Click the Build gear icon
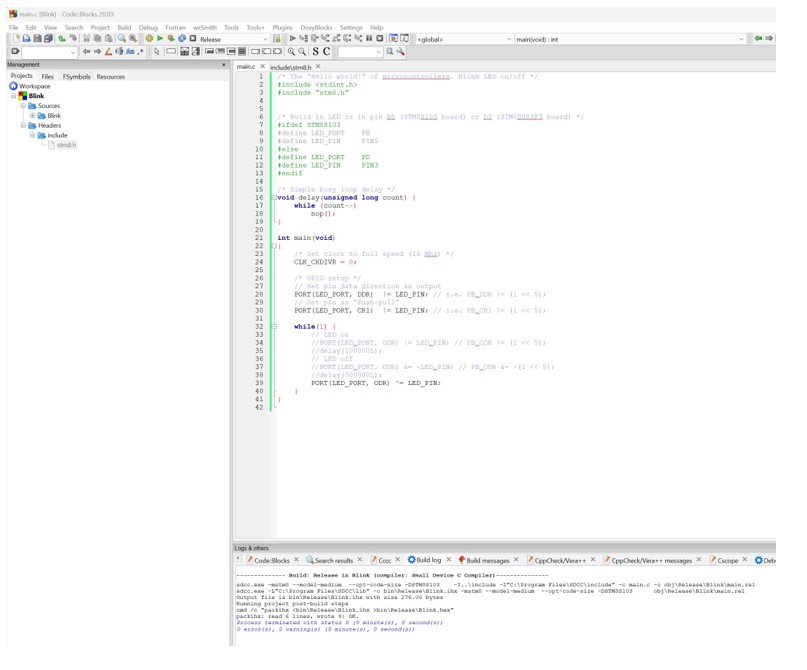Screen dimensions: 807x670 click(149, 39)
